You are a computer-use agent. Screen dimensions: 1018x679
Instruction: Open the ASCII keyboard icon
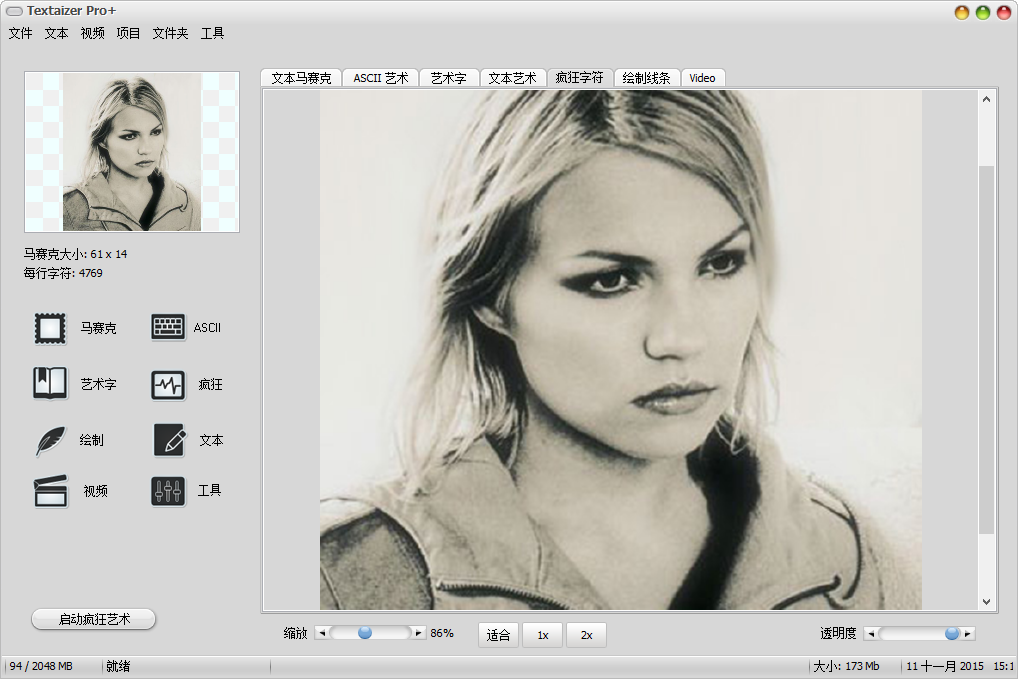coord(168,327)
